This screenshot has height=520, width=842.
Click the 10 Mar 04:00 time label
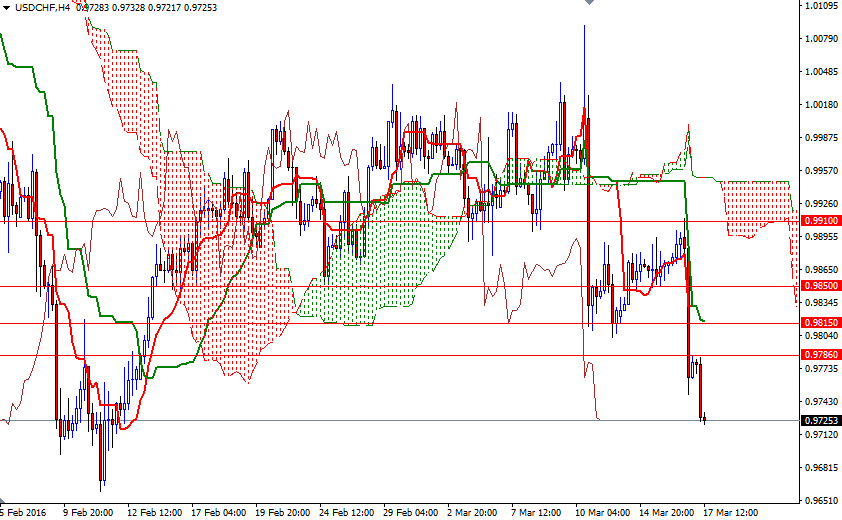tap(603, 512)
